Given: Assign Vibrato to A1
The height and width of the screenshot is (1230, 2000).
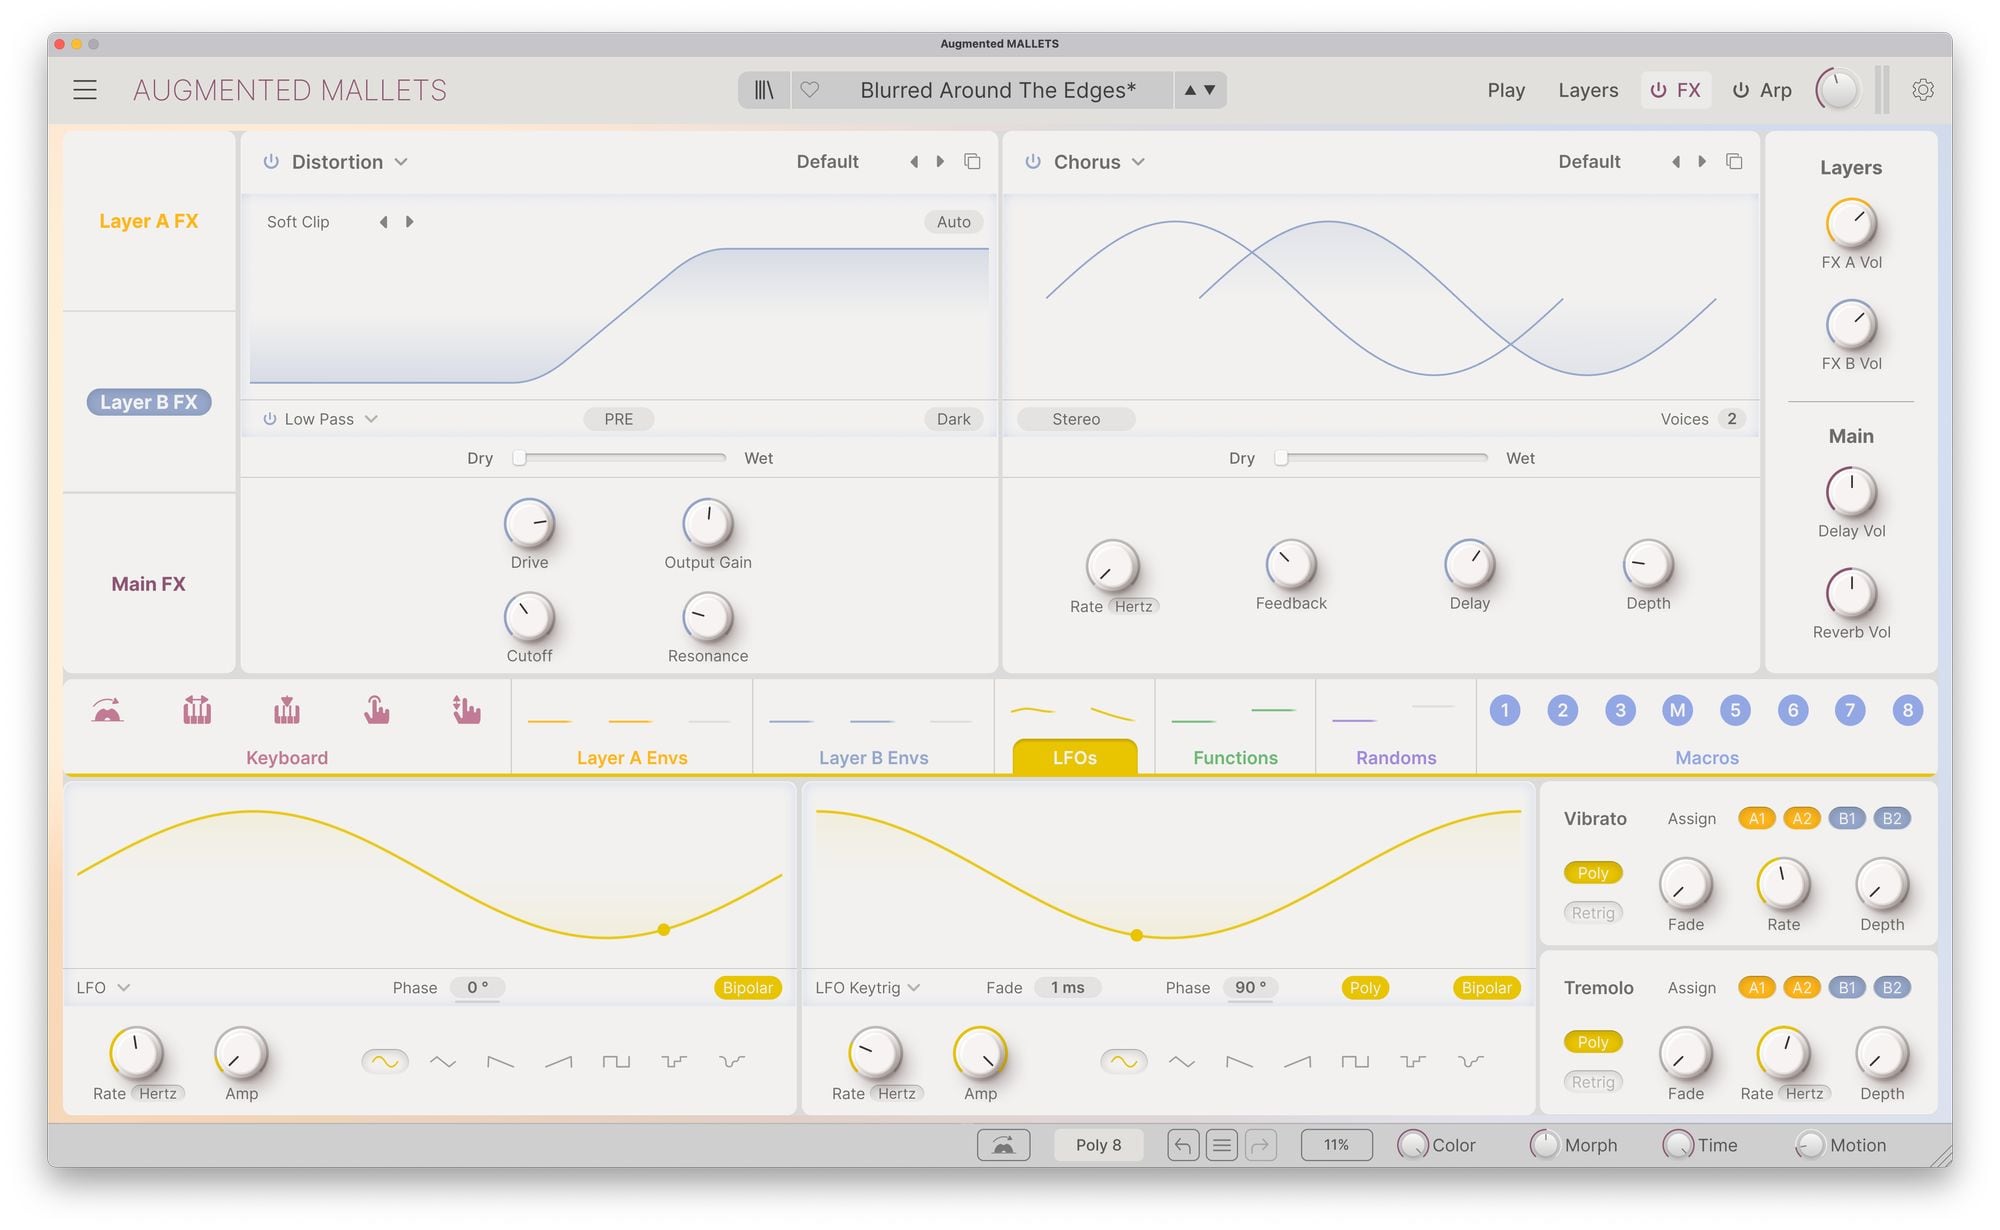Looking at the screenshot, I should click(1757, 819).
